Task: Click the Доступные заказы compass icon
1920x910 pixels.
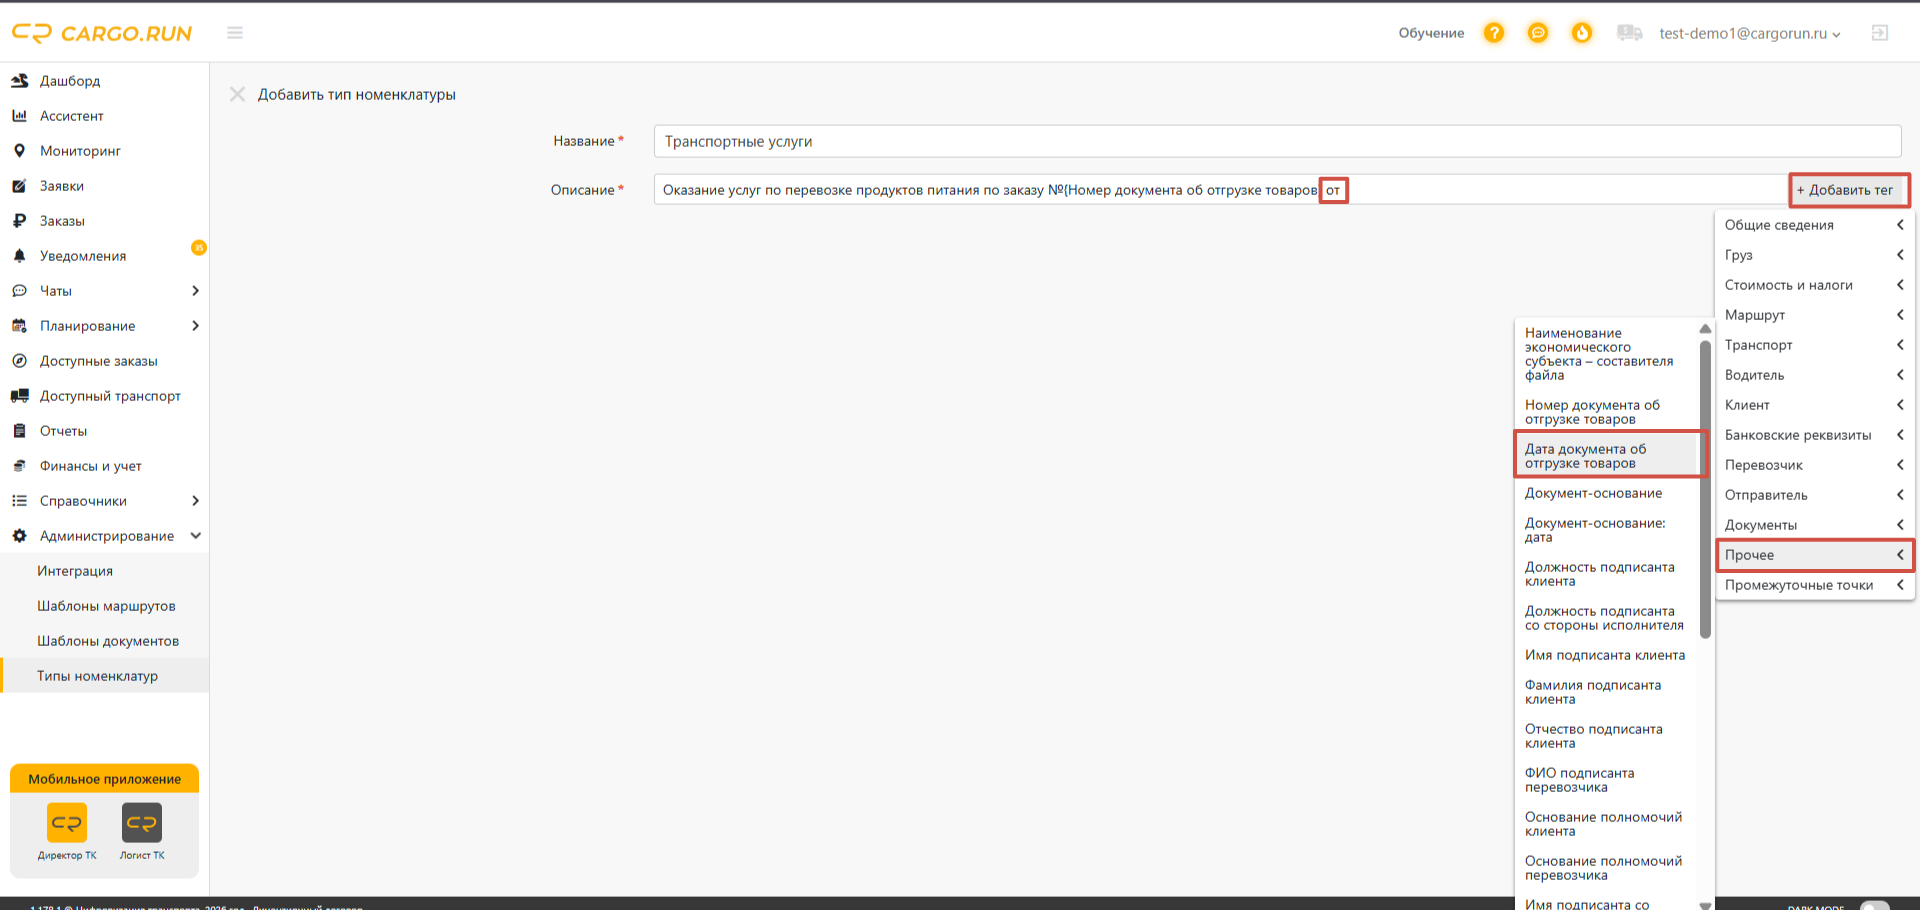Action: tap(19, 361)
